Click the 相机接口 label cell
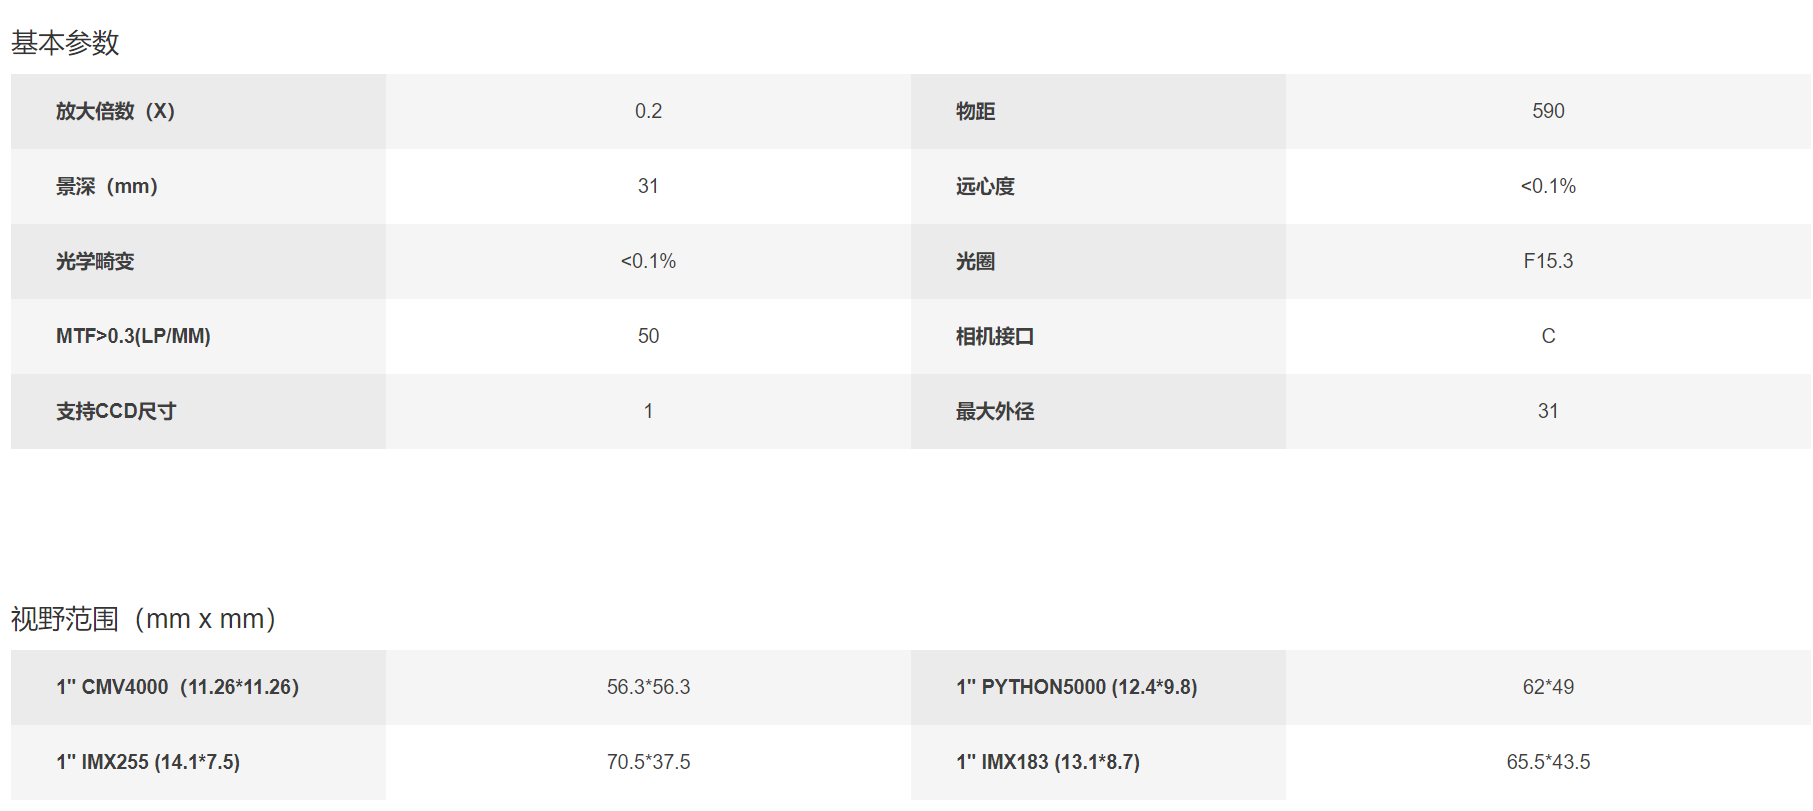The image size is (1813, 811). 1098,336
